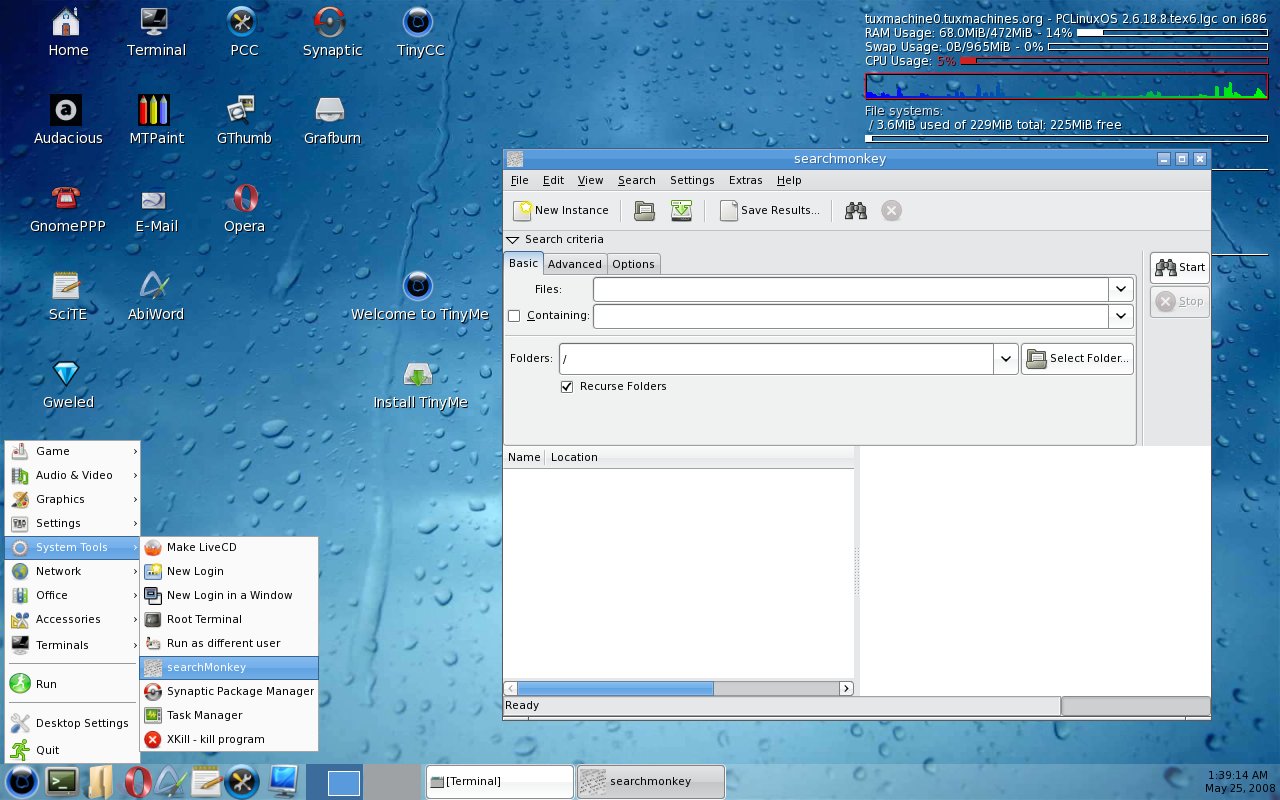The height and width of the screenshot is (800, 1280).
Task: Click Quit in the main menu
Action: point(72,750)
